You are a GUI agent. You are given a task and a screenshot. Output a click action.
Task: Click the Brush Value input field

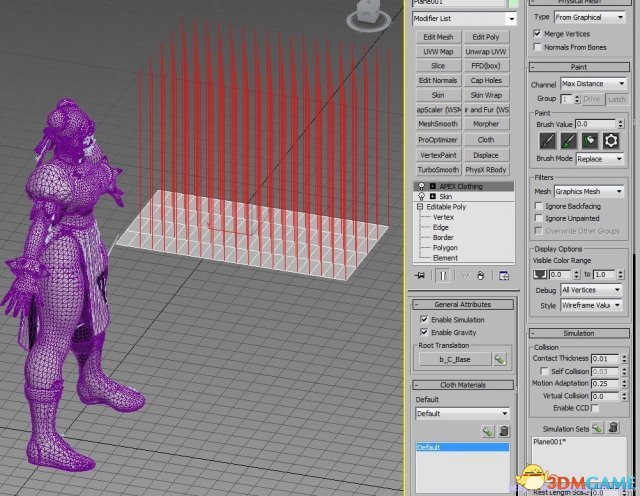[x=595, y=124]
